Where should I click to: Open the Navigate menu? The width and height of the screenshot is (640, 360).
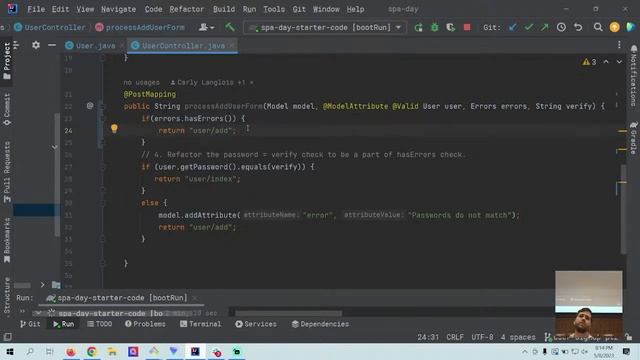click(118, 9)
